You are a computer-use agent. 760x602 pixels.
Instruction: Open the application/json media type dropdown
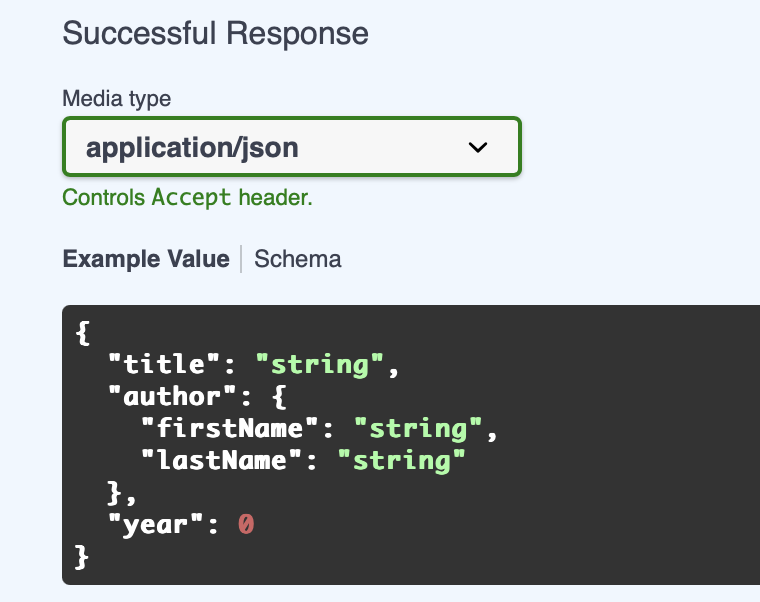(x=291, y=147)
